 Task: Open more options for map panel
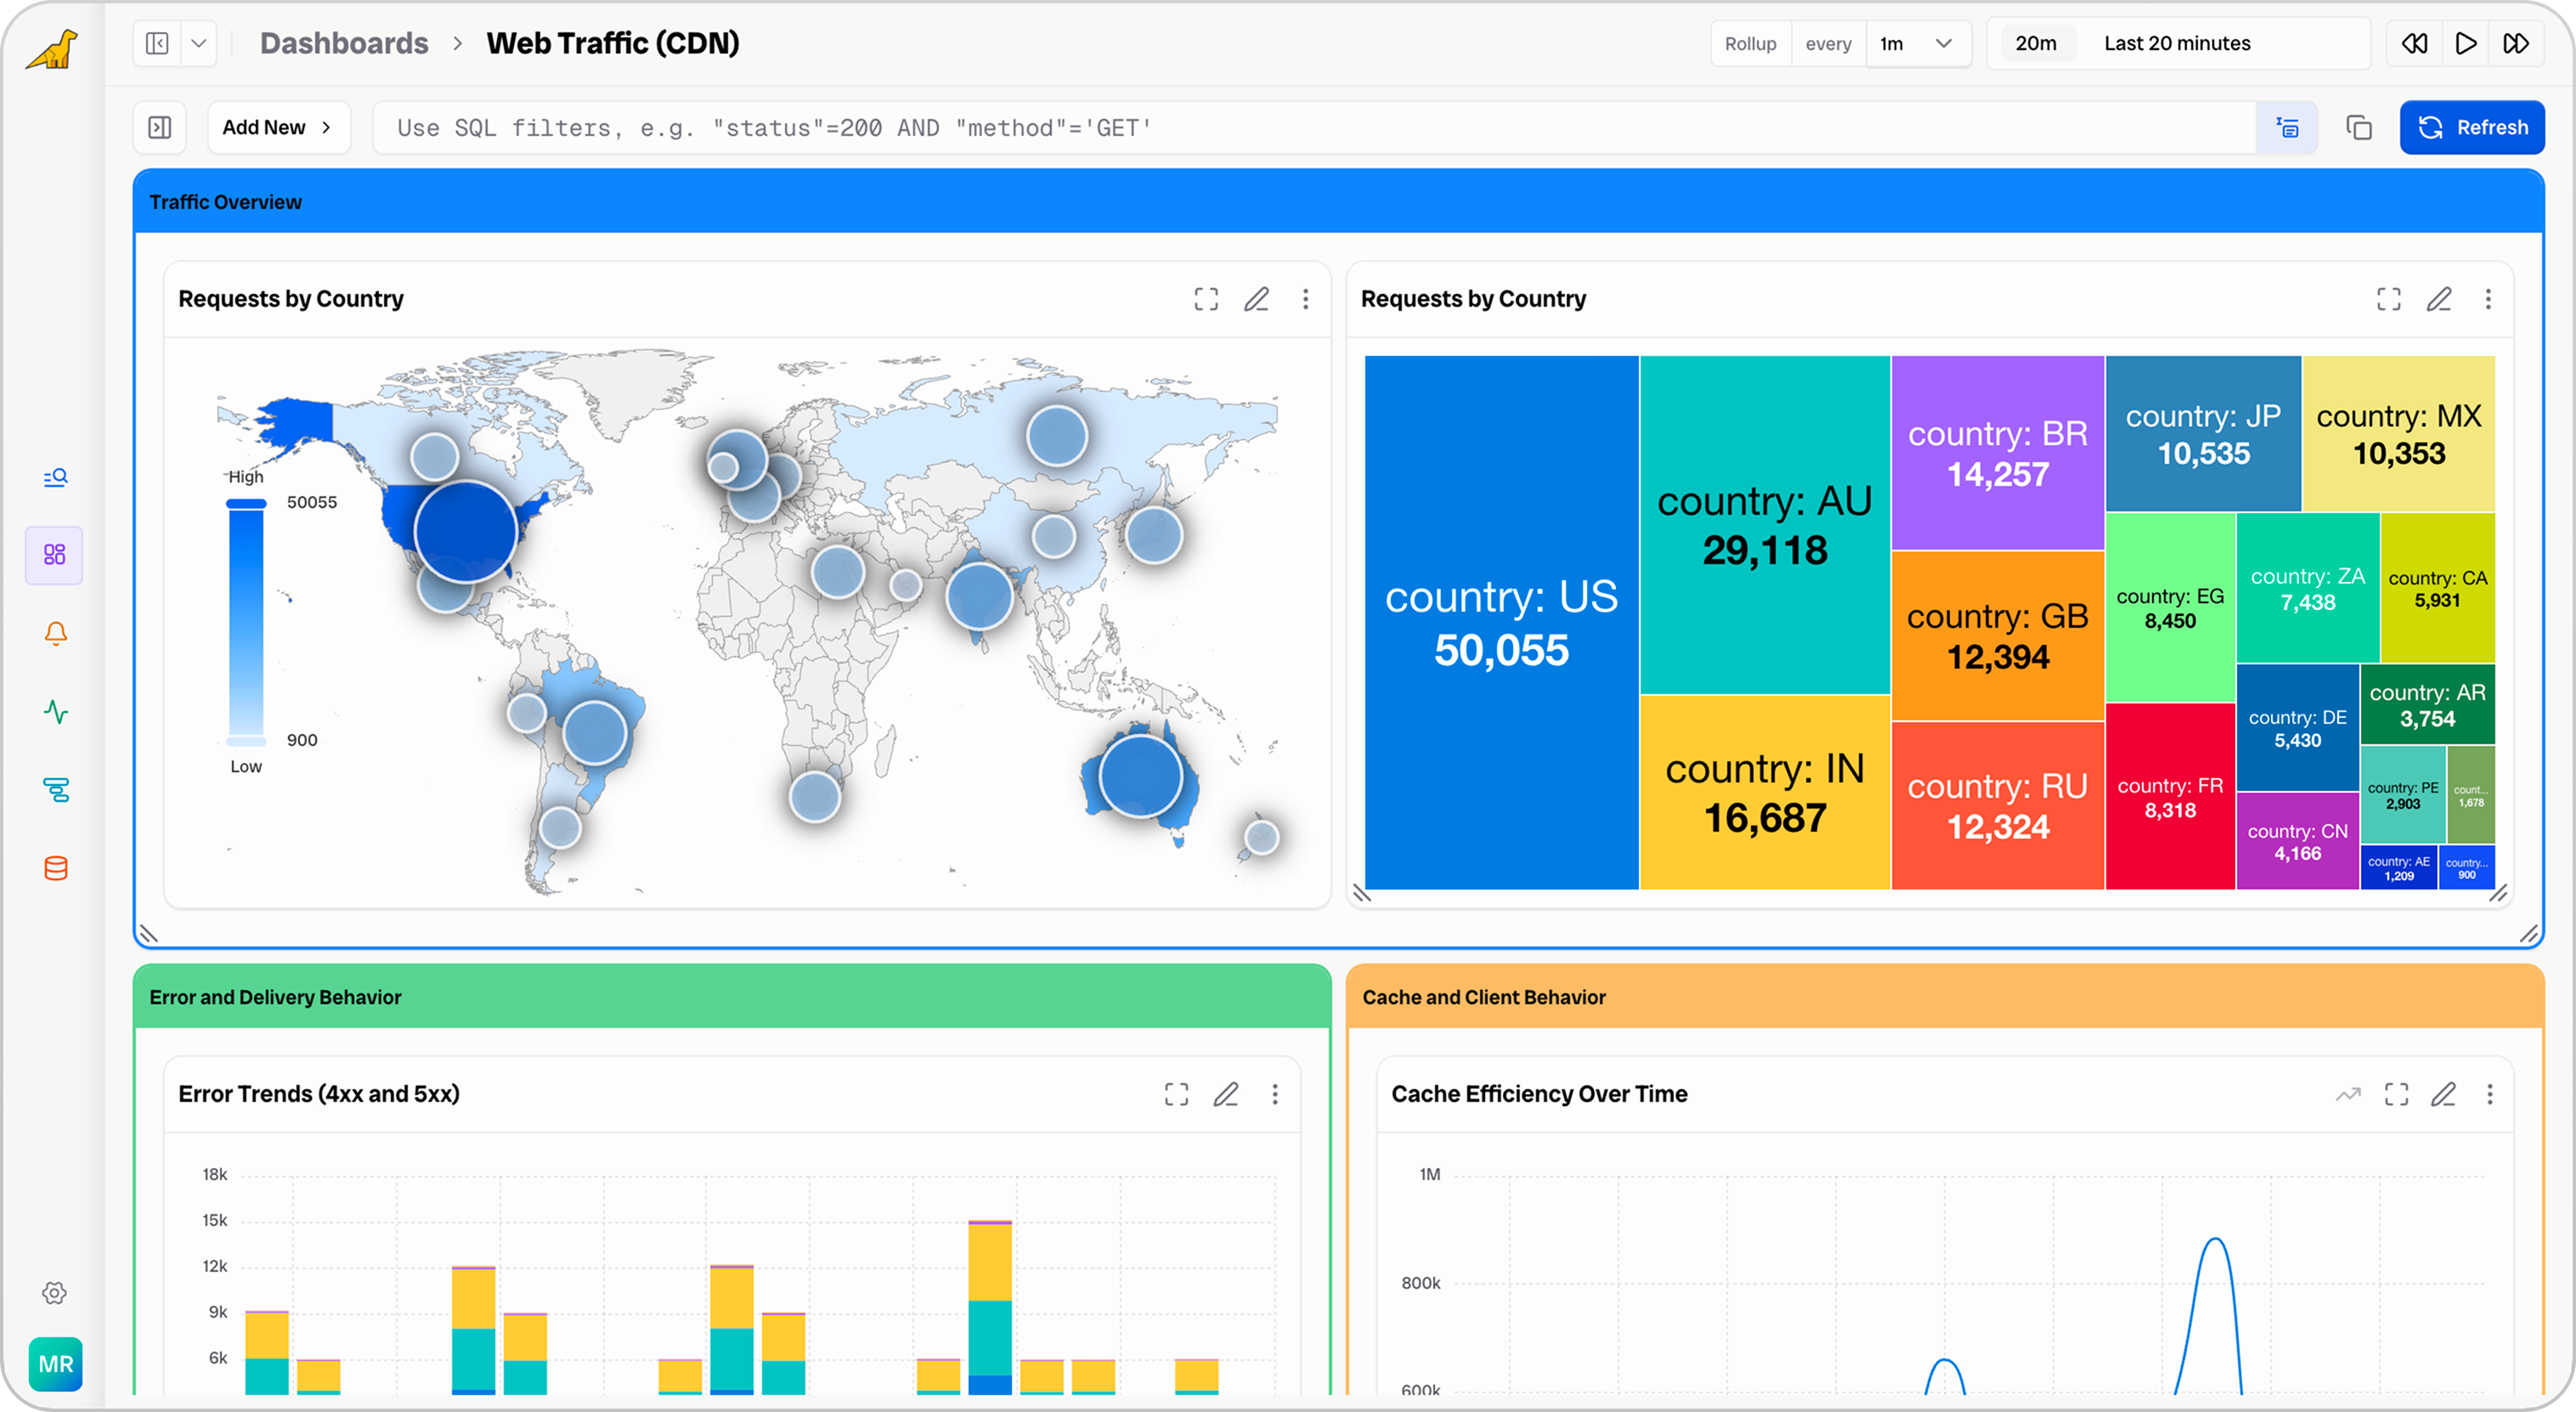point(1305,299)
